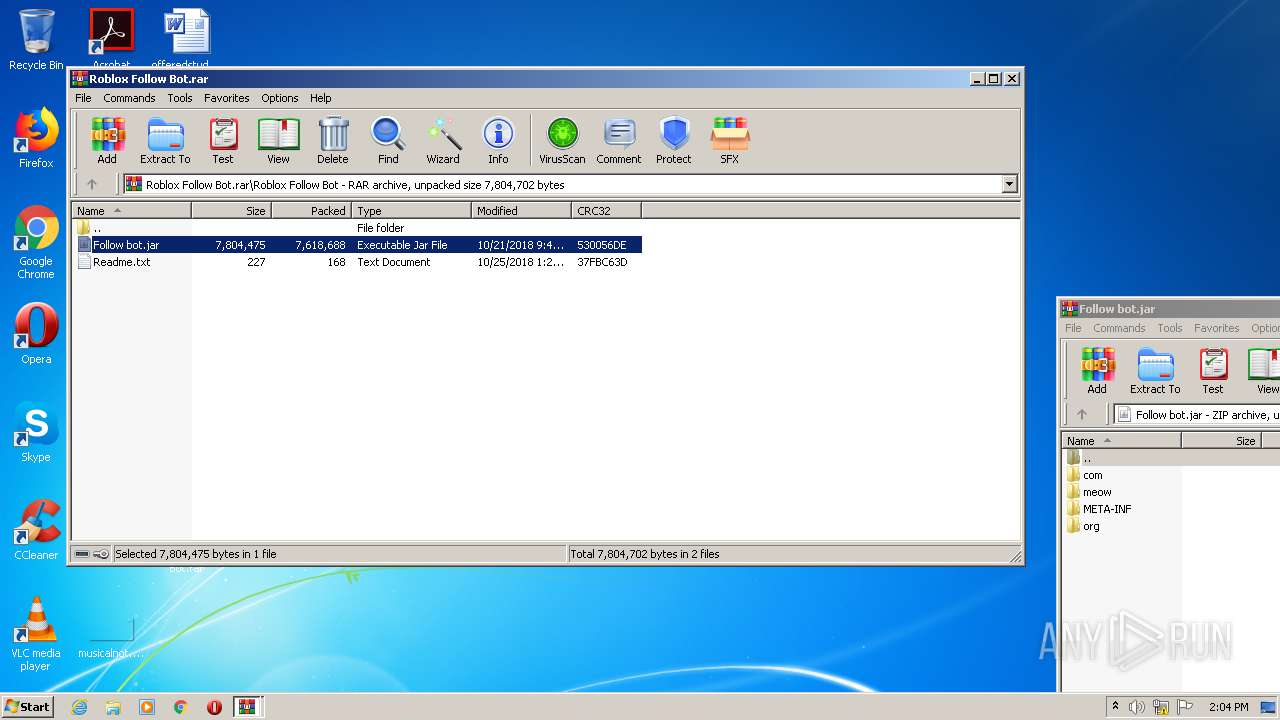Sort by the CRC32 column header

click(606, 211)
